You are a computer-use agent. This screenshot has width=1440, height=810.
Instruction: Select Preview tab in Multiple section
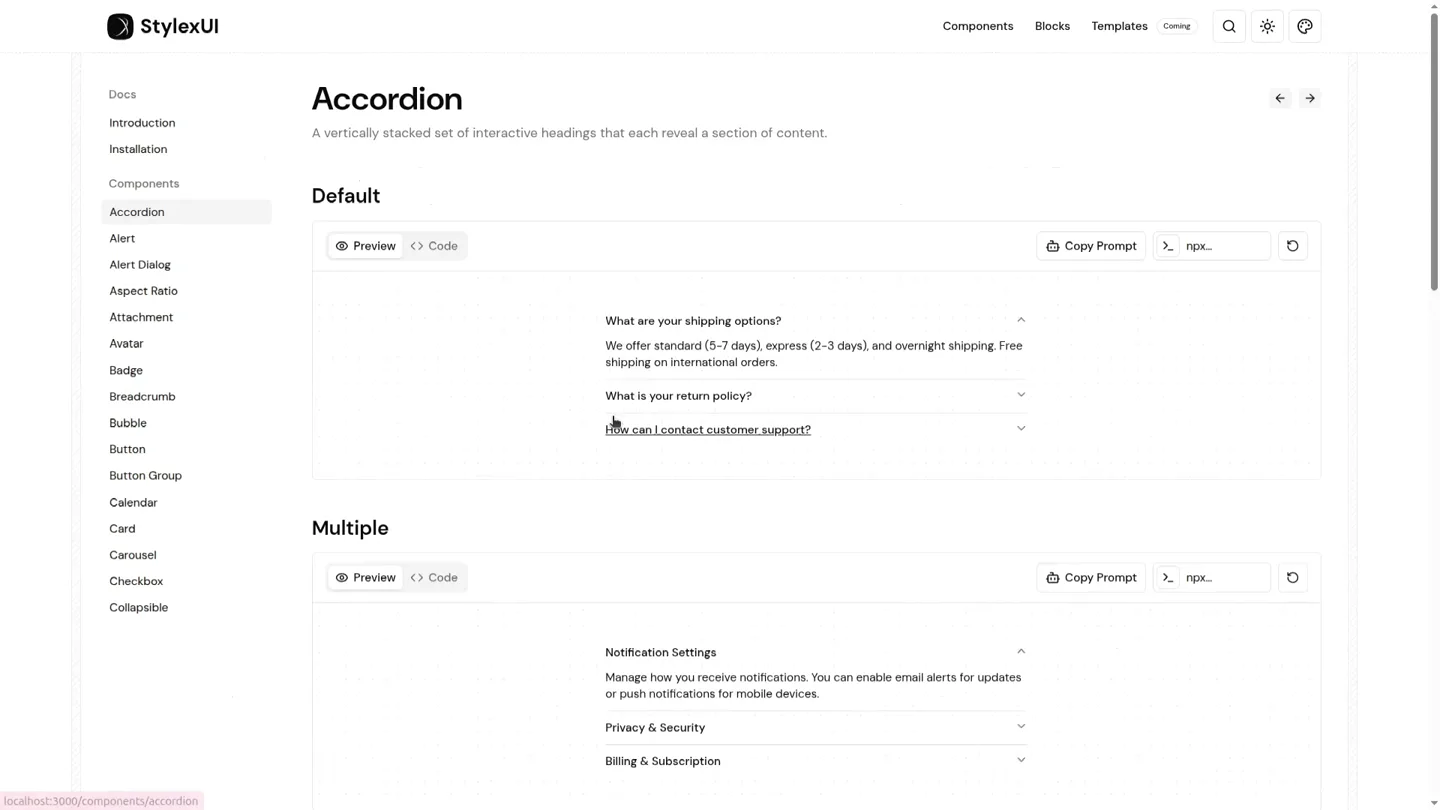pos(366,578)
